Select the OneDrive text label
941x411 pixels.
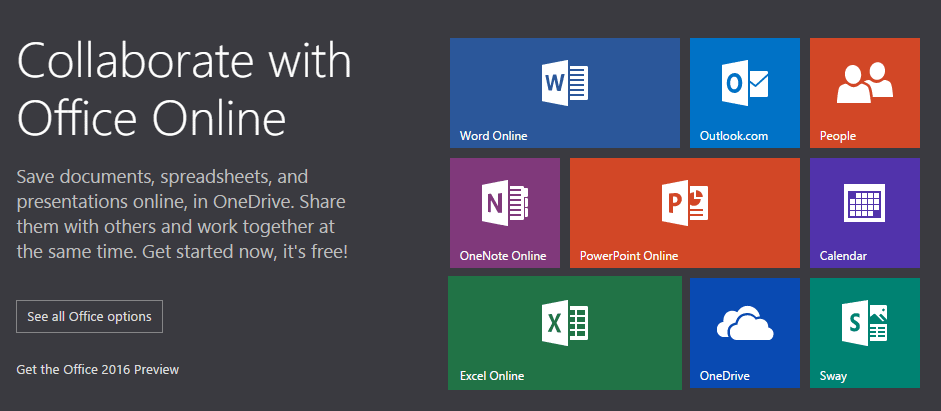click(x=725, y=376)
